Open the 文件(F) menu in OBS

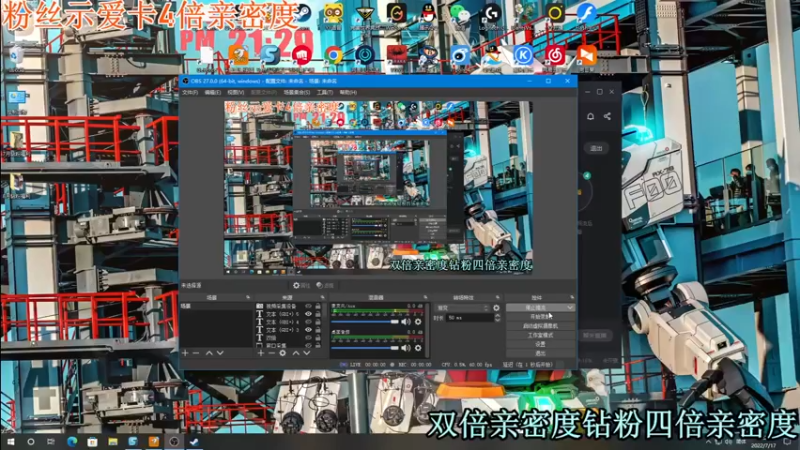tap(190, 92)
